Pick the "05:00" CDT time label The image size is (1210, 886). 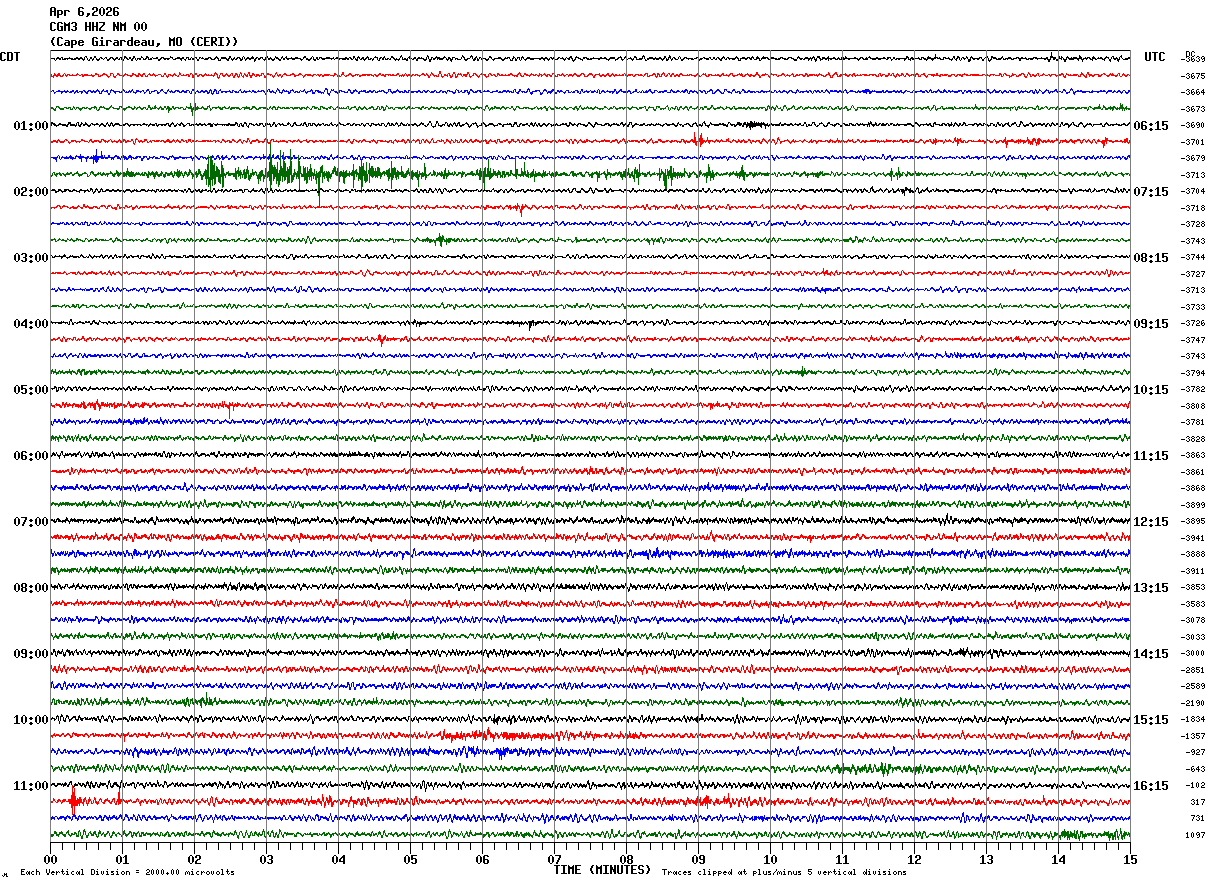pyautogui.click(x=31, y=390)
